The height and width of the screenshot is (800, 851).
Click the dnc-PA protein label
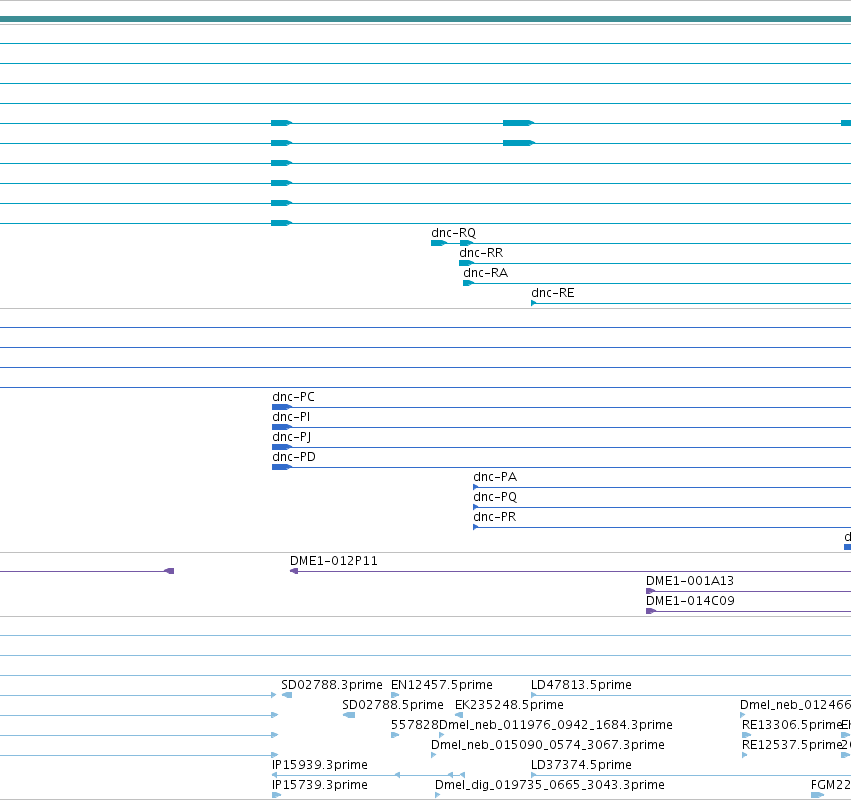pos(495,477)
